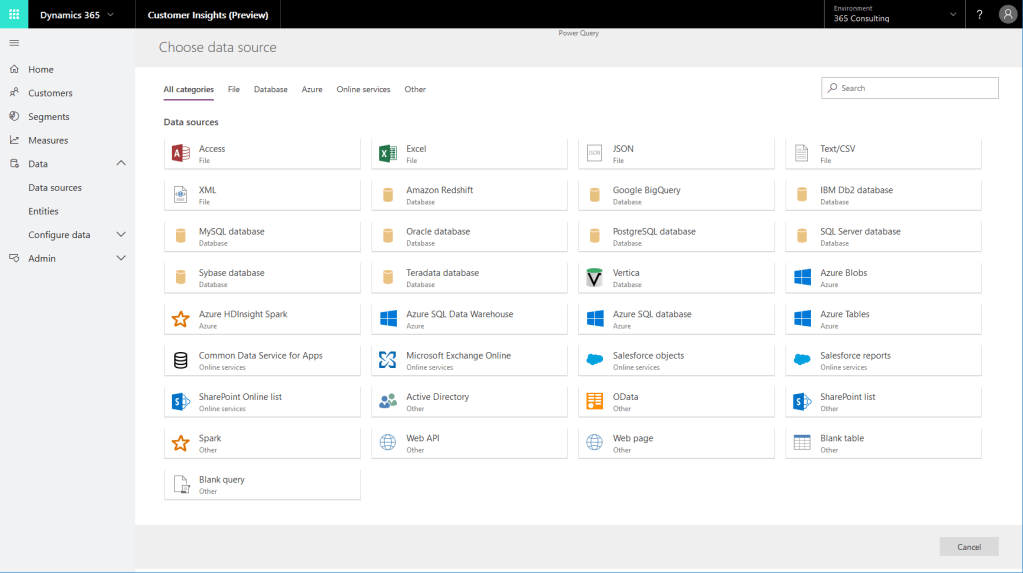Click the Access database file icon
This screenshot has height=573, width=1023.
pos(180,153)
